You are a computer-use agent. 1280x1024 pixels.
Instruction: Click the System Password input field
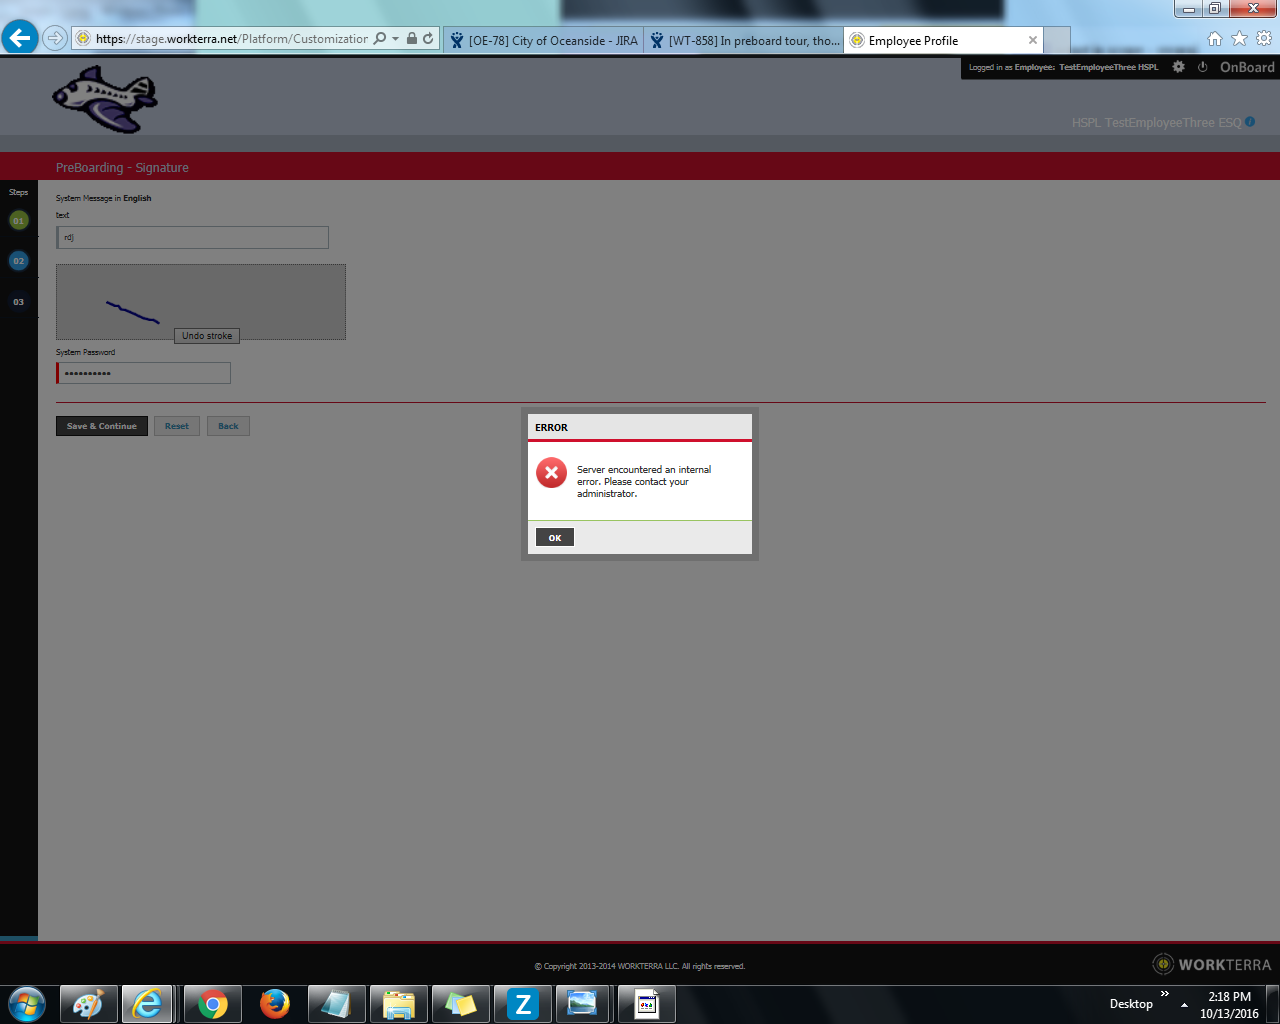[144, 373]
